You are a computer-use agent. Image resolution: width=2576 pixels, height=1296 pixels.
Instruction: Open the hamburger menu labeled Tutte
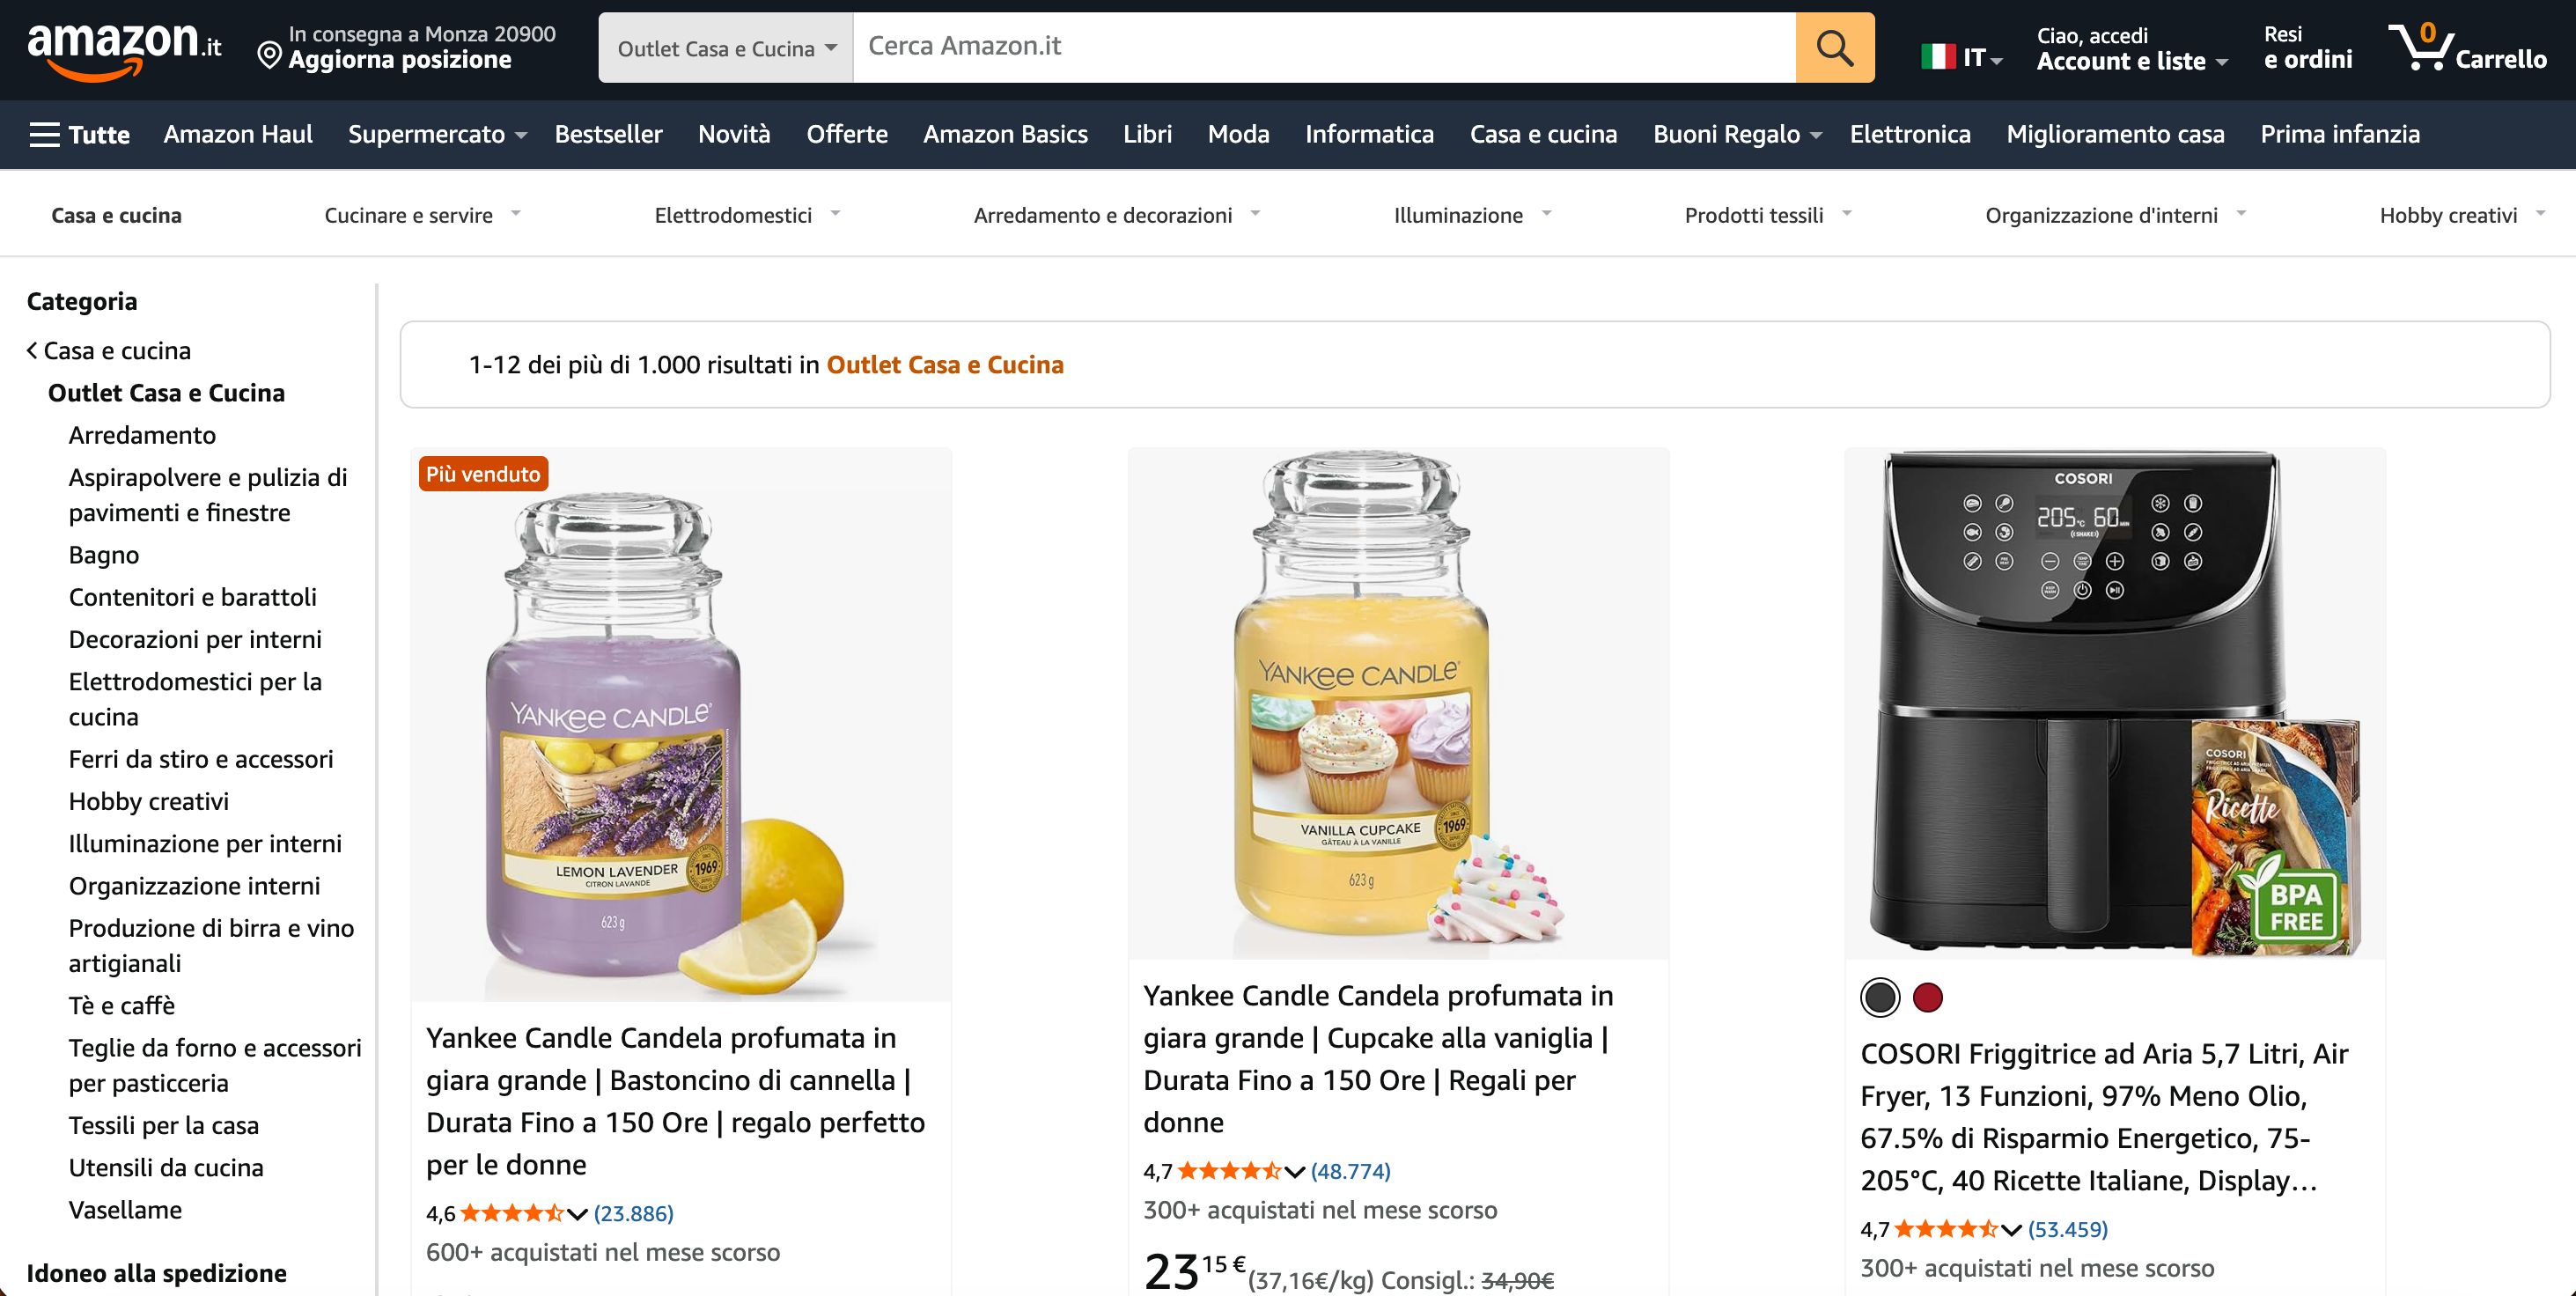[80, 134]
